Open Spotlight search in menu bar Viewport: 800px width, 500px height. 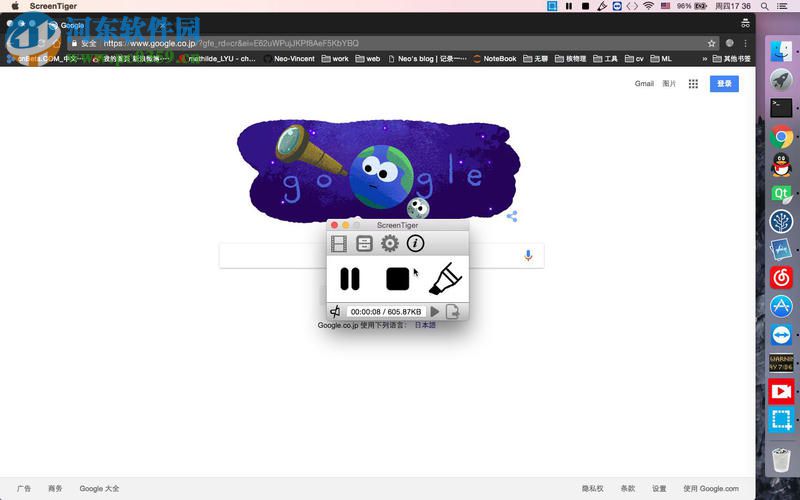[x=764, y=6]
